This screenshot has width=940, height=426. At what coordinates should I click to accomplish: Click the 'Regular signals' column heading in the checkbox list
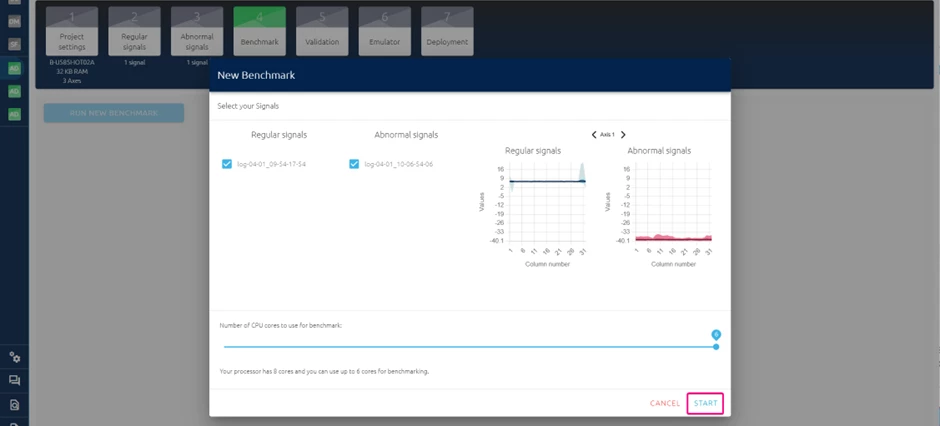tap(279, 135)
